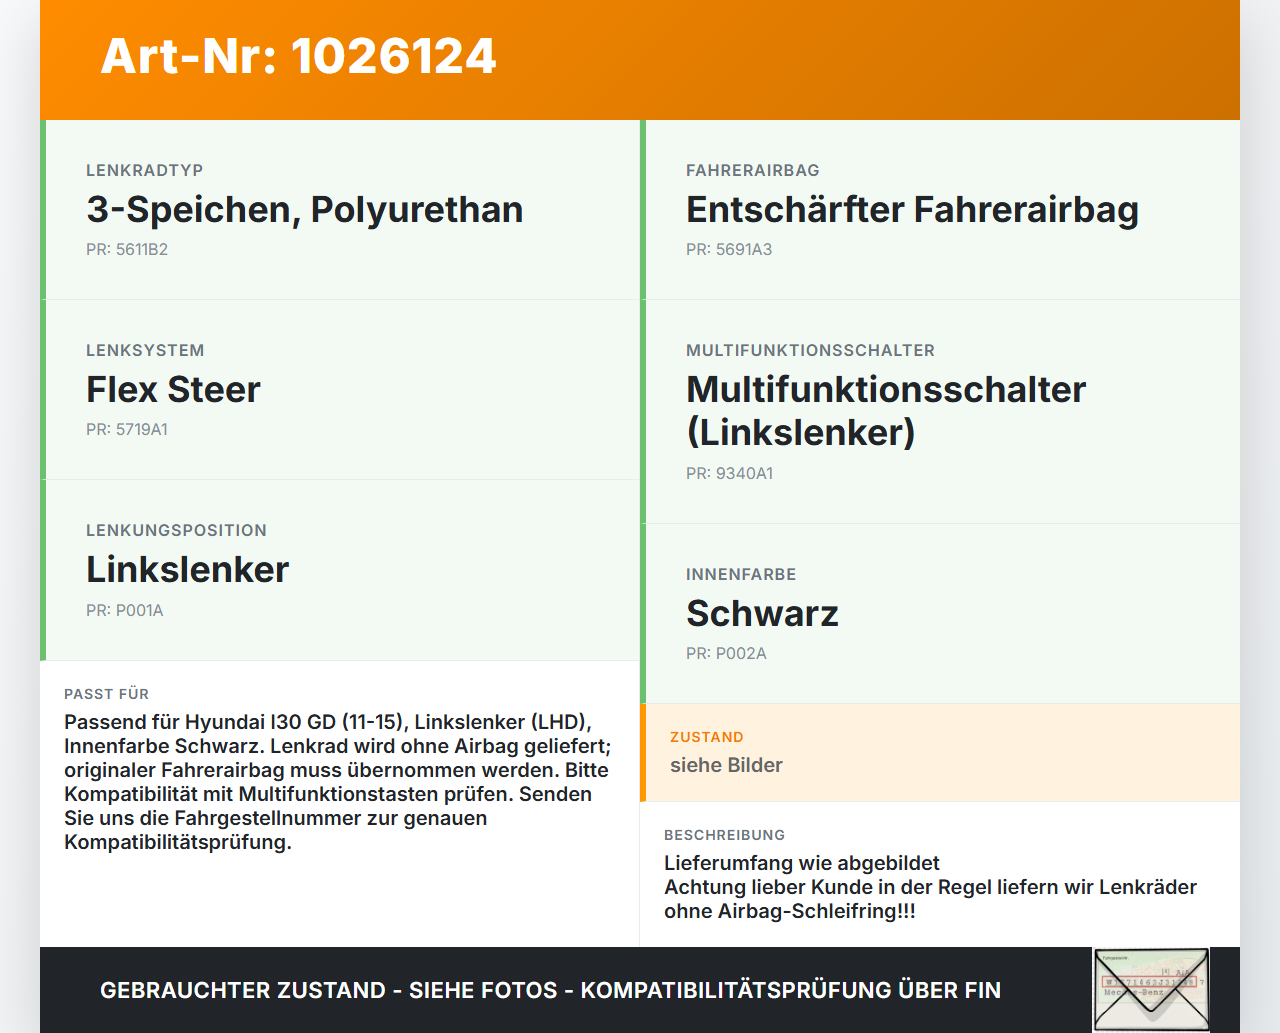Image resolution: width=1280 pixels, height=1033 pixels.
Task: Click the Fahrzeugschein envelope icon
Action: click(1151, 988)
